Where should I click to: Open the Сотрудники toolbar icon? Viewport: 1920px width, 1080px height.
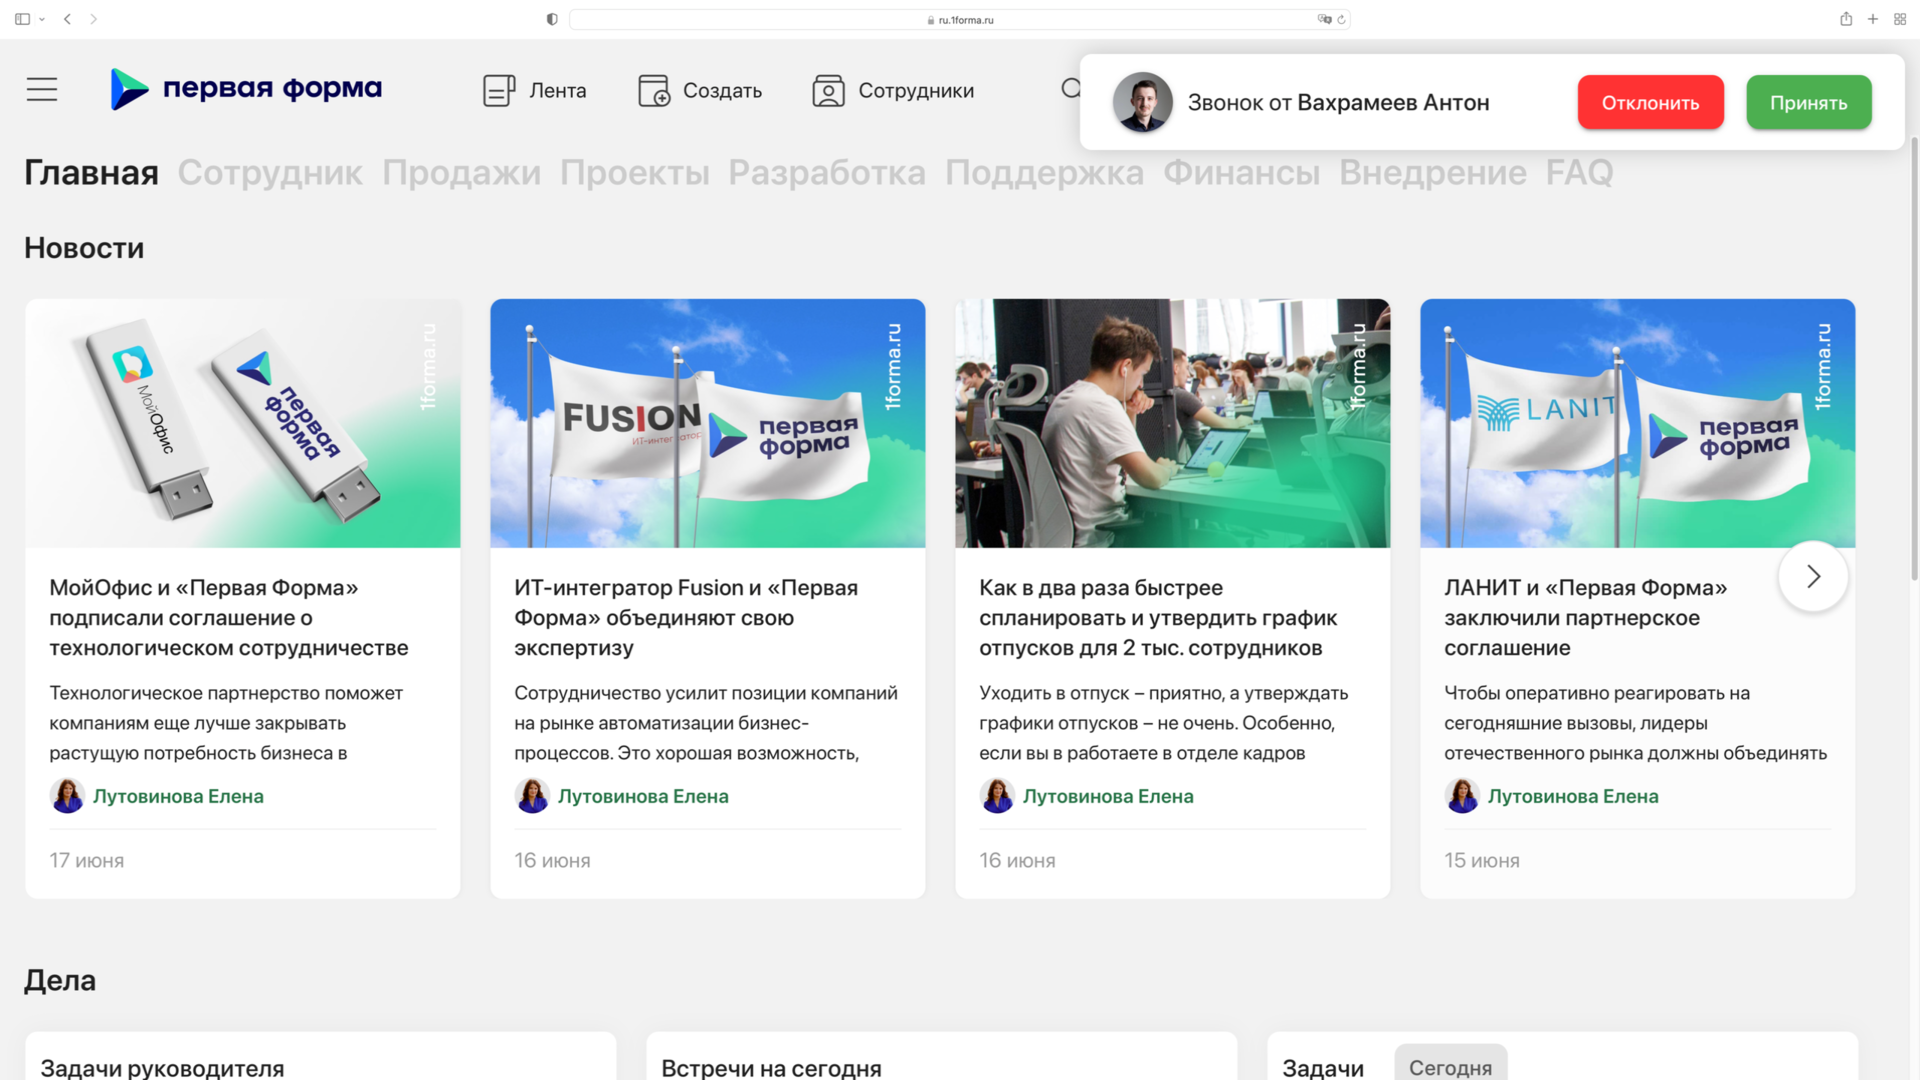coord(828,91)
